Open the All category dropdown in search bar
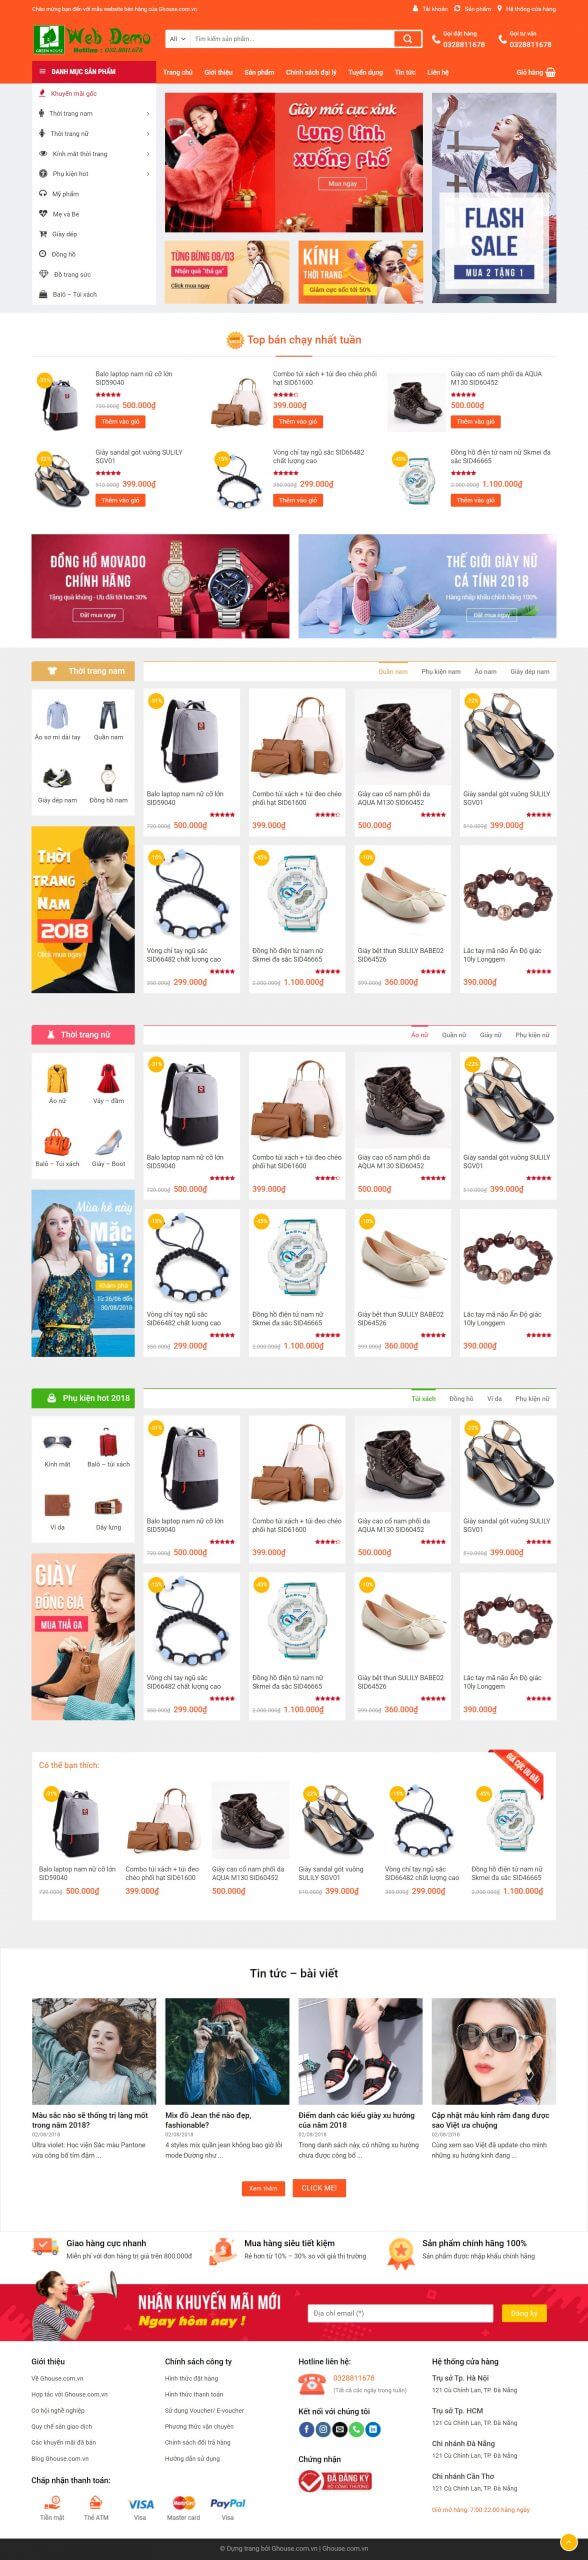This screenshot has height=2560, width=588. (177, 39)
